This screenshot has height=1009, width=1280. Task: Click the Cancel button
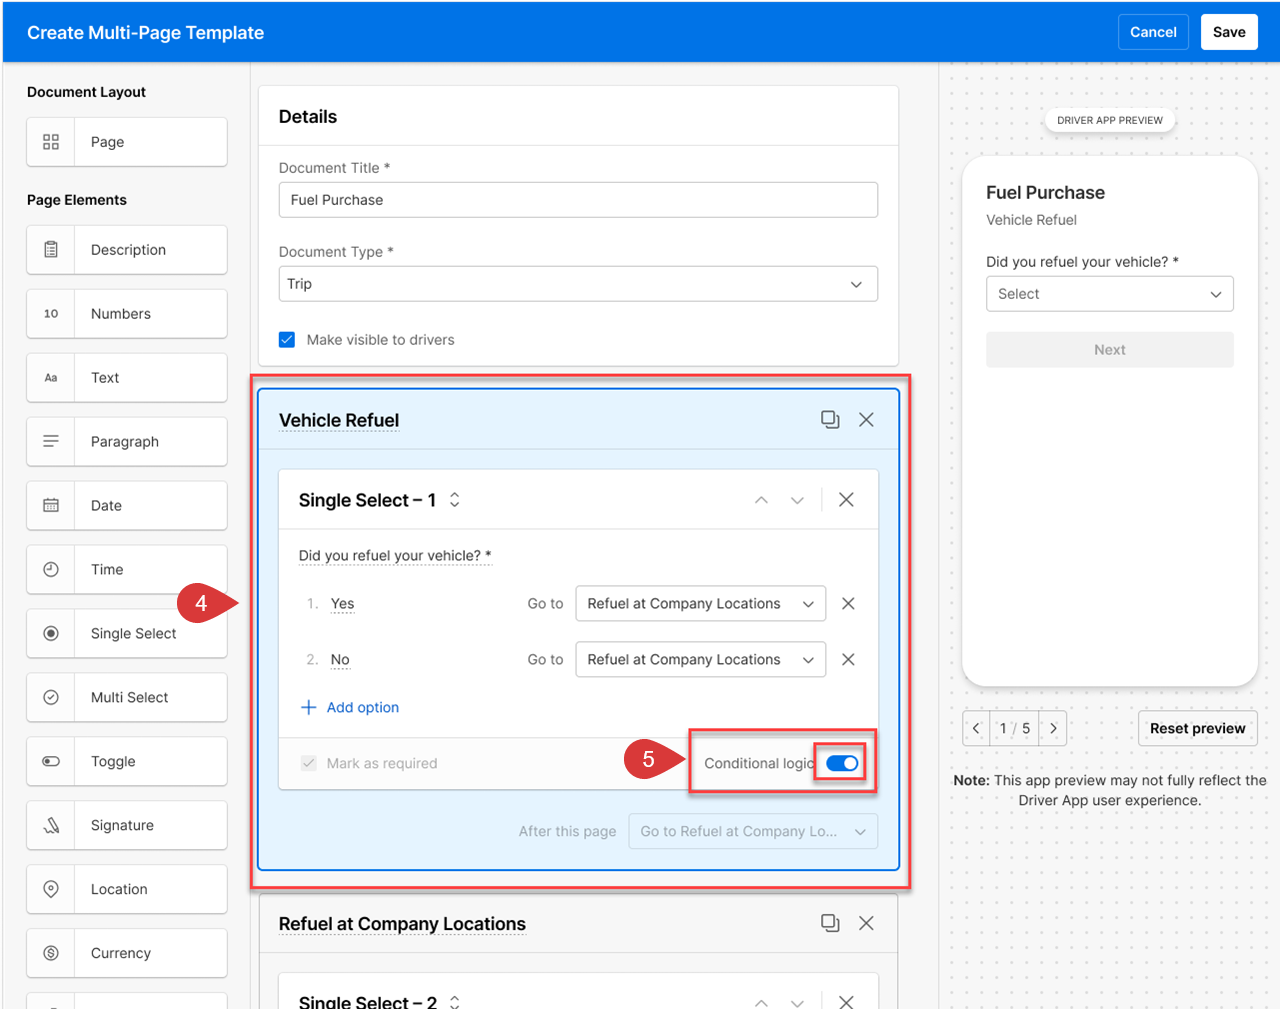tap(1153, 32)
